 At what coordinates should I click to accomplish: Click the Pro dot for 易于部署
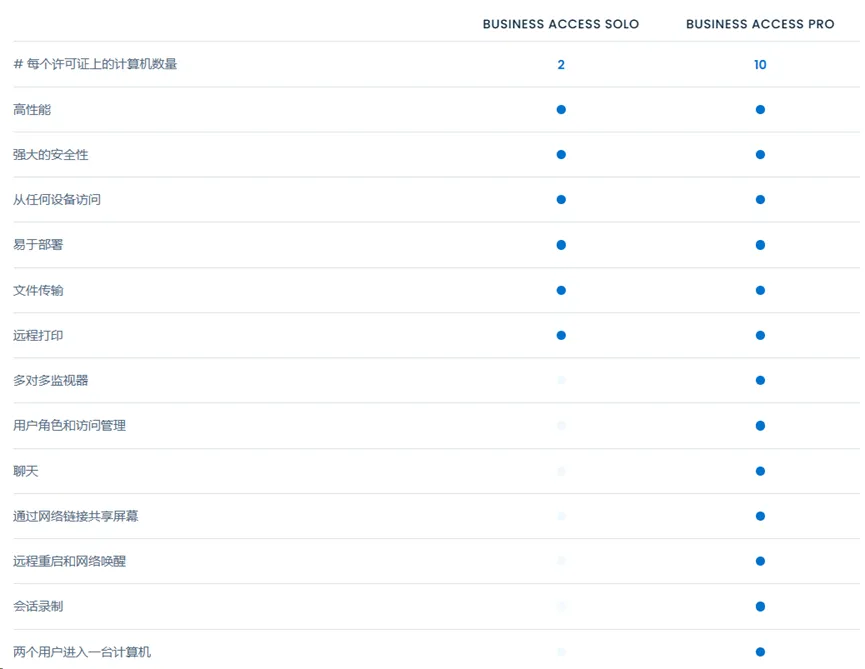[x=760, y=245]
